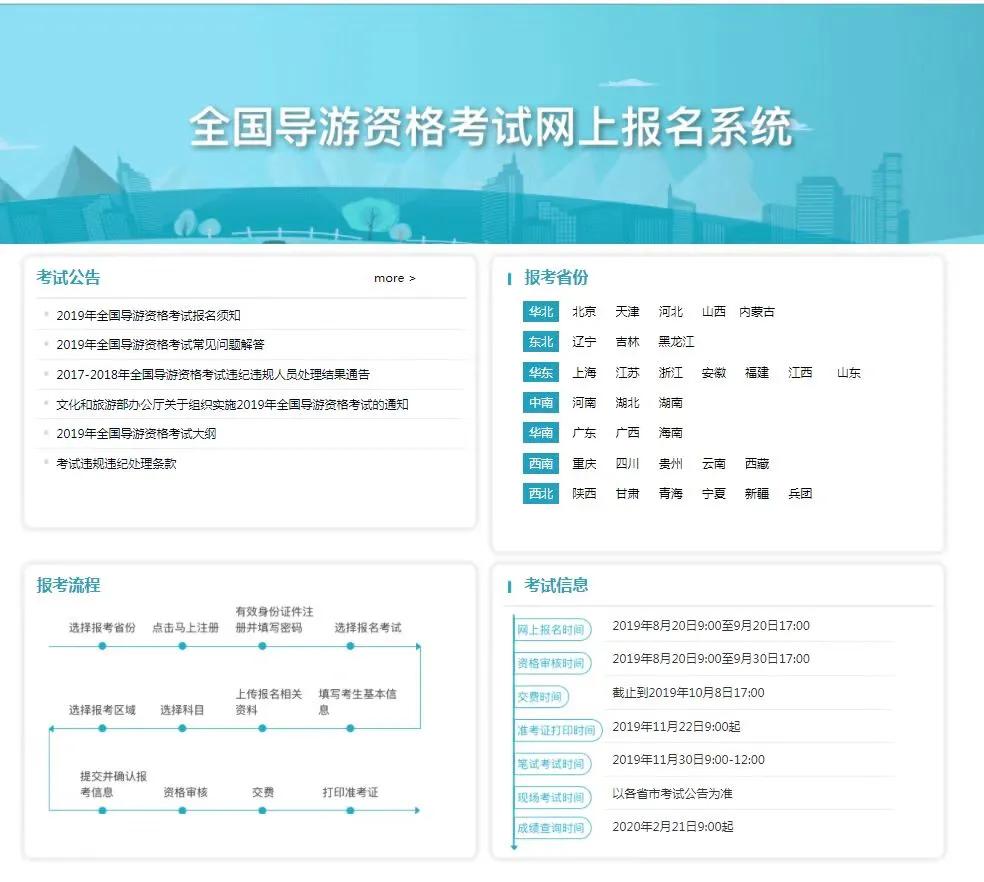Image resolution: width=984 pixels, height=882 pixels.
Task: Open the 考试违规违纪处理条款 notice
Action: 118,464
